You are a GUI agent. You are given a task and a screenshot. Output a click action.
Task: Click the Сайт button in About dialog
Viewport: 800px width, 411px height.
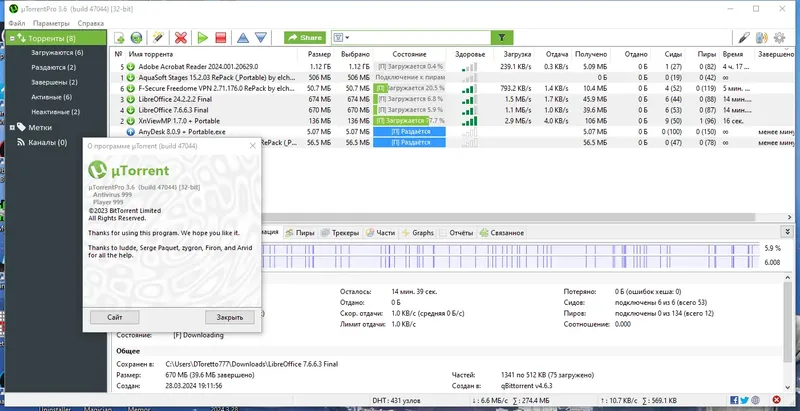115,317
